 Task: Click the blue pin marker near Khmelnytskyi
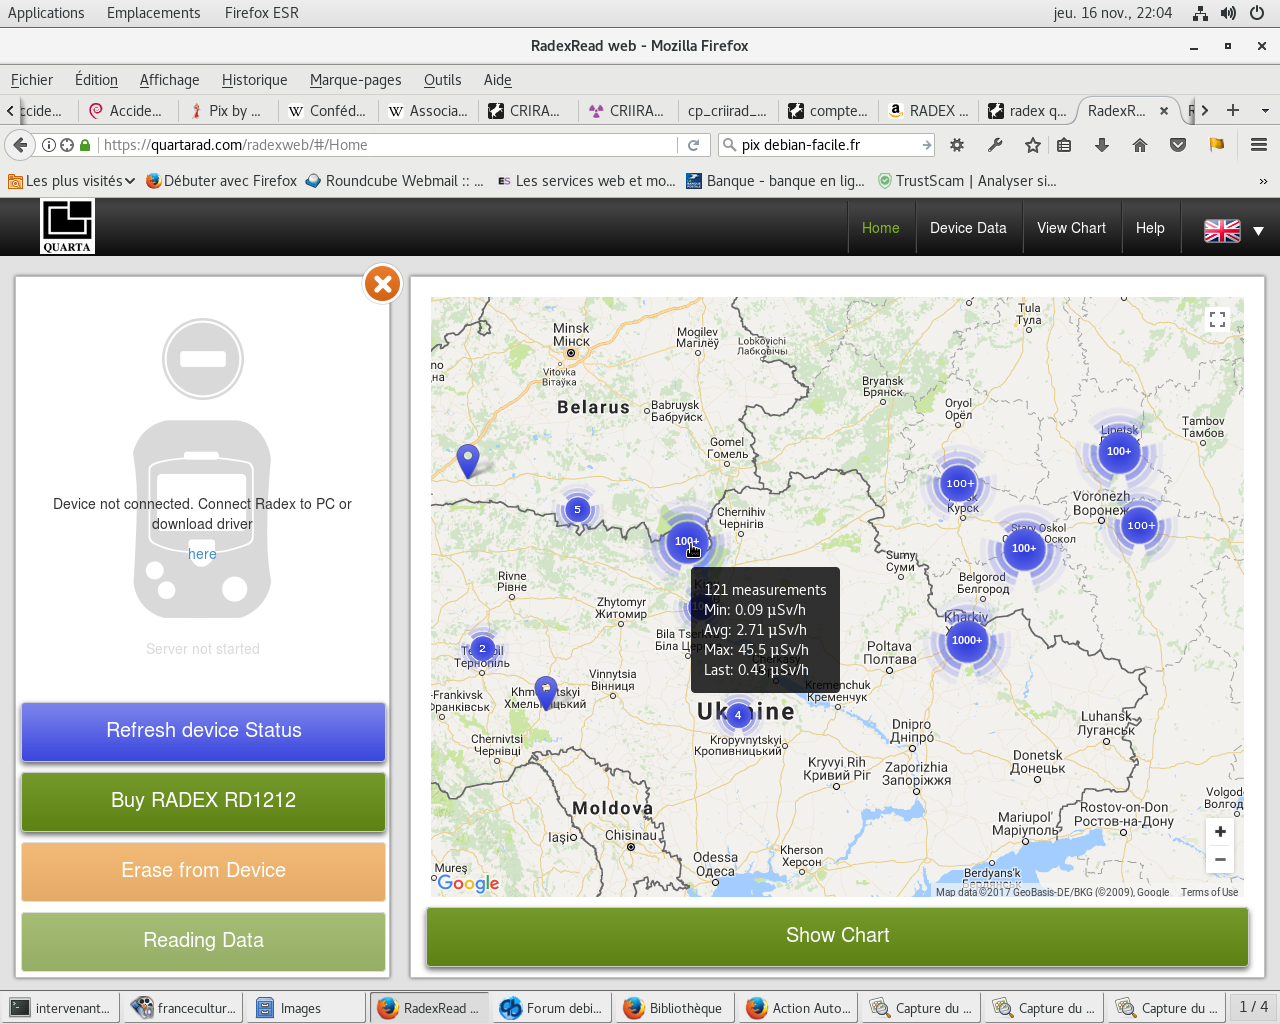(545, 692)
